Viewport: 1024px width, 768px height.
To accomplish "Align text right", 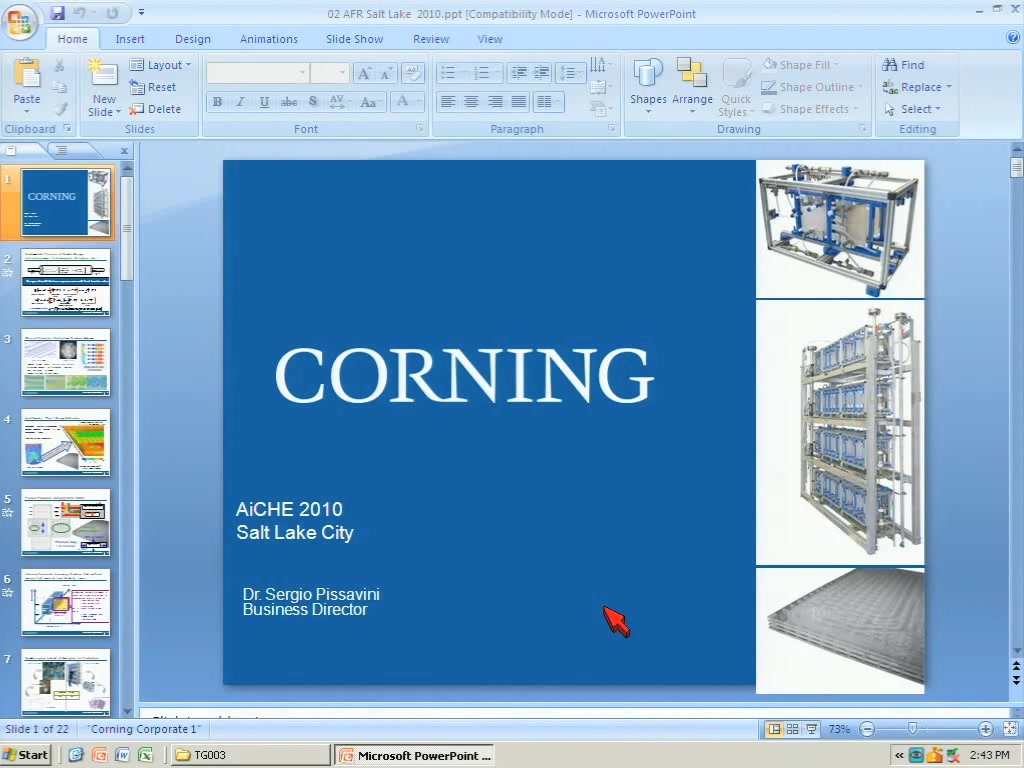I will point(496,101).
